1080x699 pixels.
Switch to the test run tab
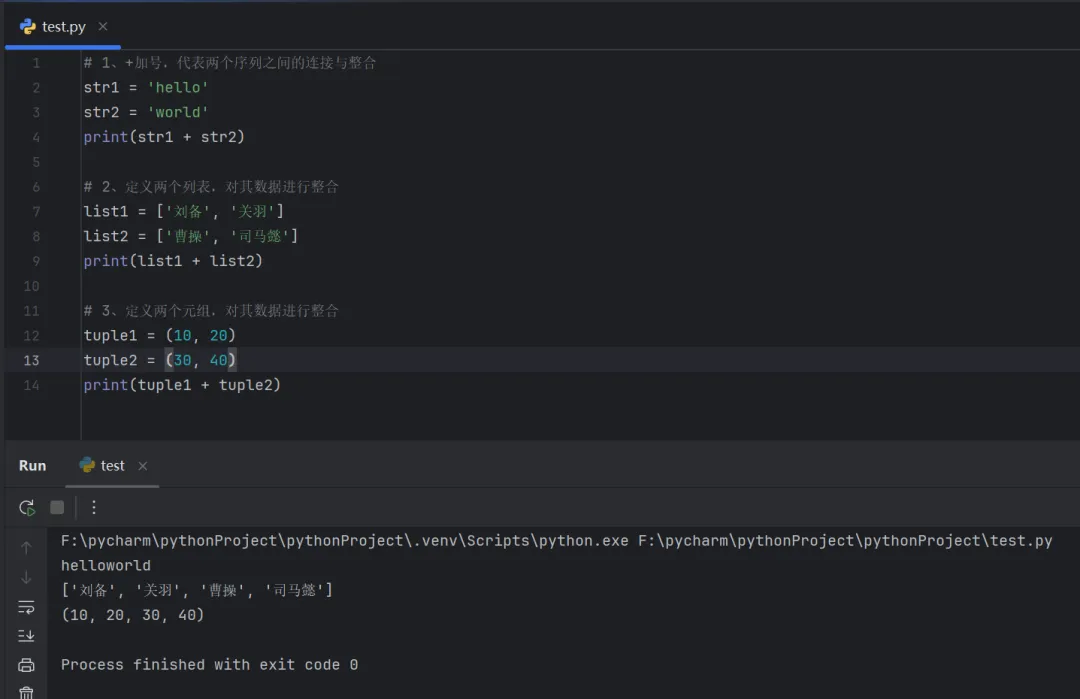[112, 466]
